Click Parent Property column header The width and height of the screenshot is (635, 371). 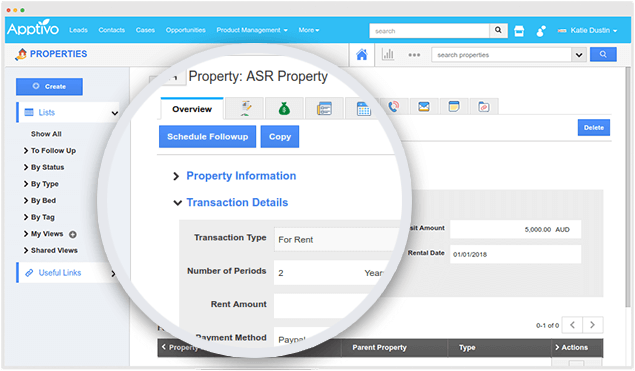pos(379,348)
